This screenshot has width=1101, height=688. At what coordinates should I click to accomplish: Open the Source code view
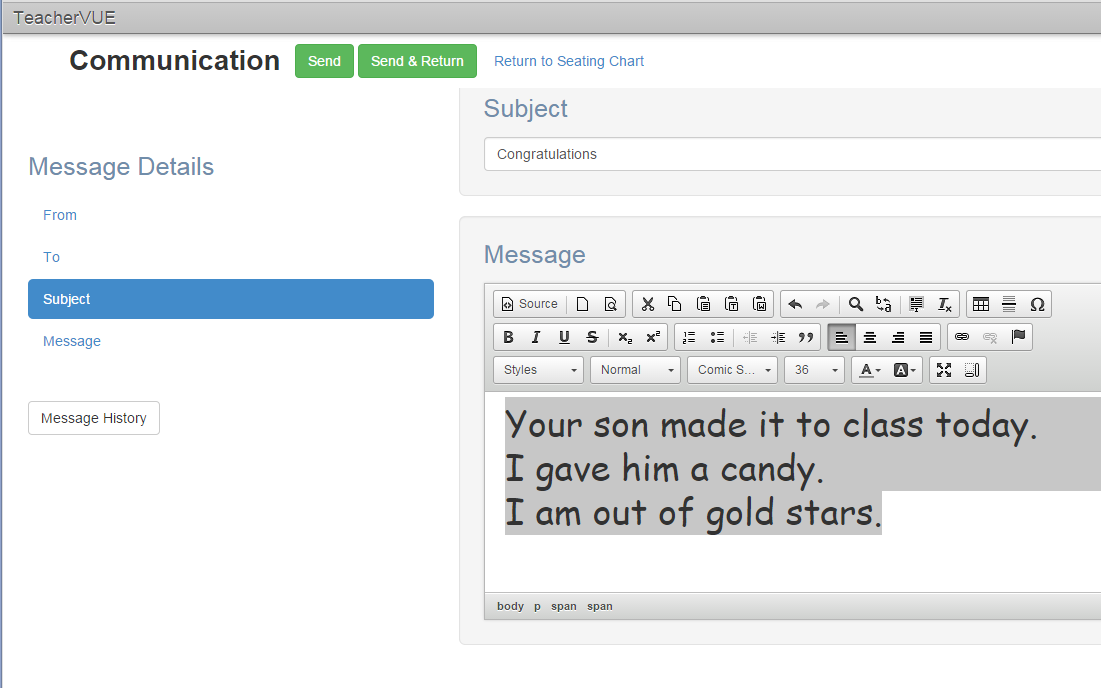[x=529, y=304]
